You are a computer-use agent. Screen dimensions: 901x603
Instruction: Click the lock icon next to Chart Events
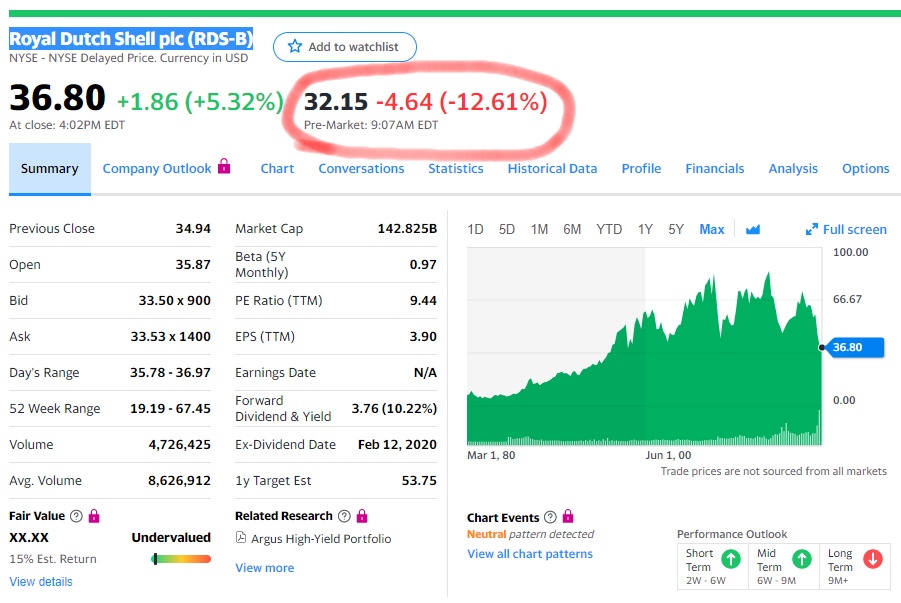pyautogui.click(x=568, y=516)
